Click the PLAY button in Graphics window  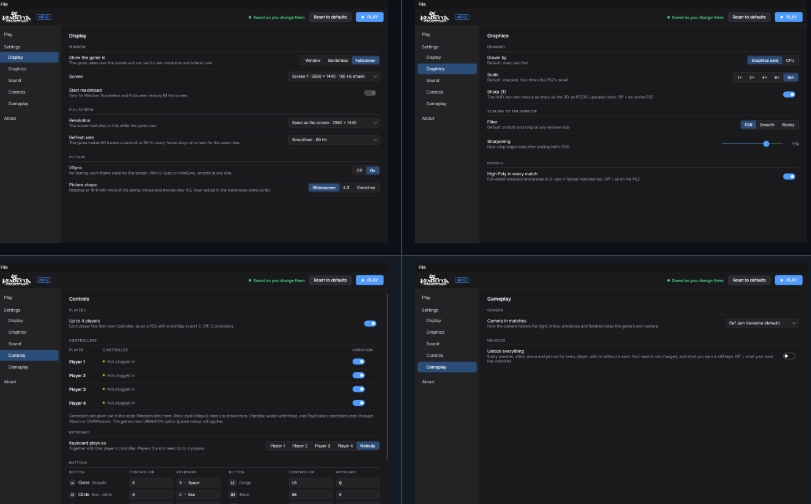788,17
